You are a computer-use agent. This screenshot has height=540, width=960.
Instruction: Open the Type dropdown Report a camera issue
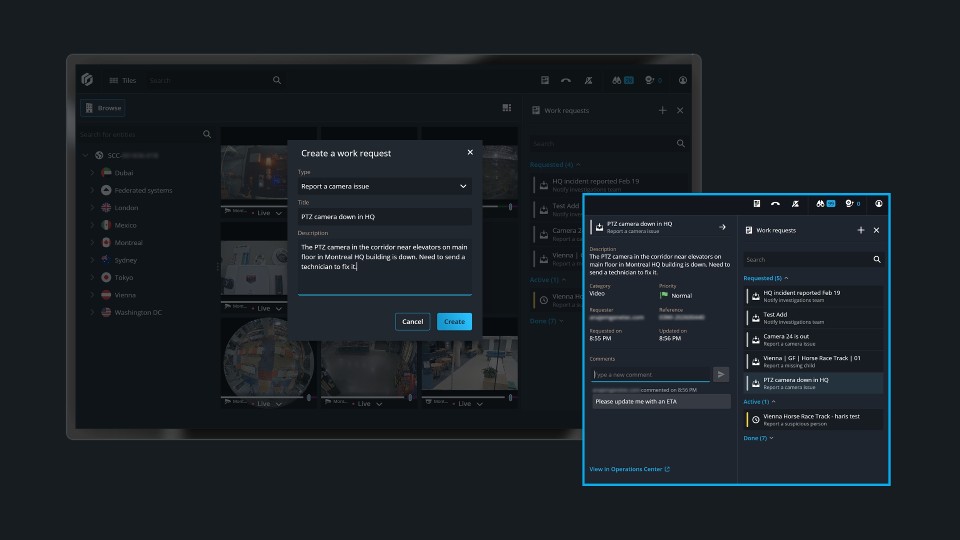(x=384, y=186)
